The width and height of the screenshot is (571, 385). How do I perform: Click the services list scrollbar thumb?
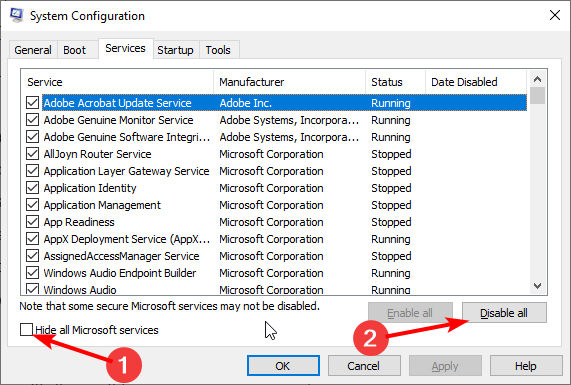[537, 96]
